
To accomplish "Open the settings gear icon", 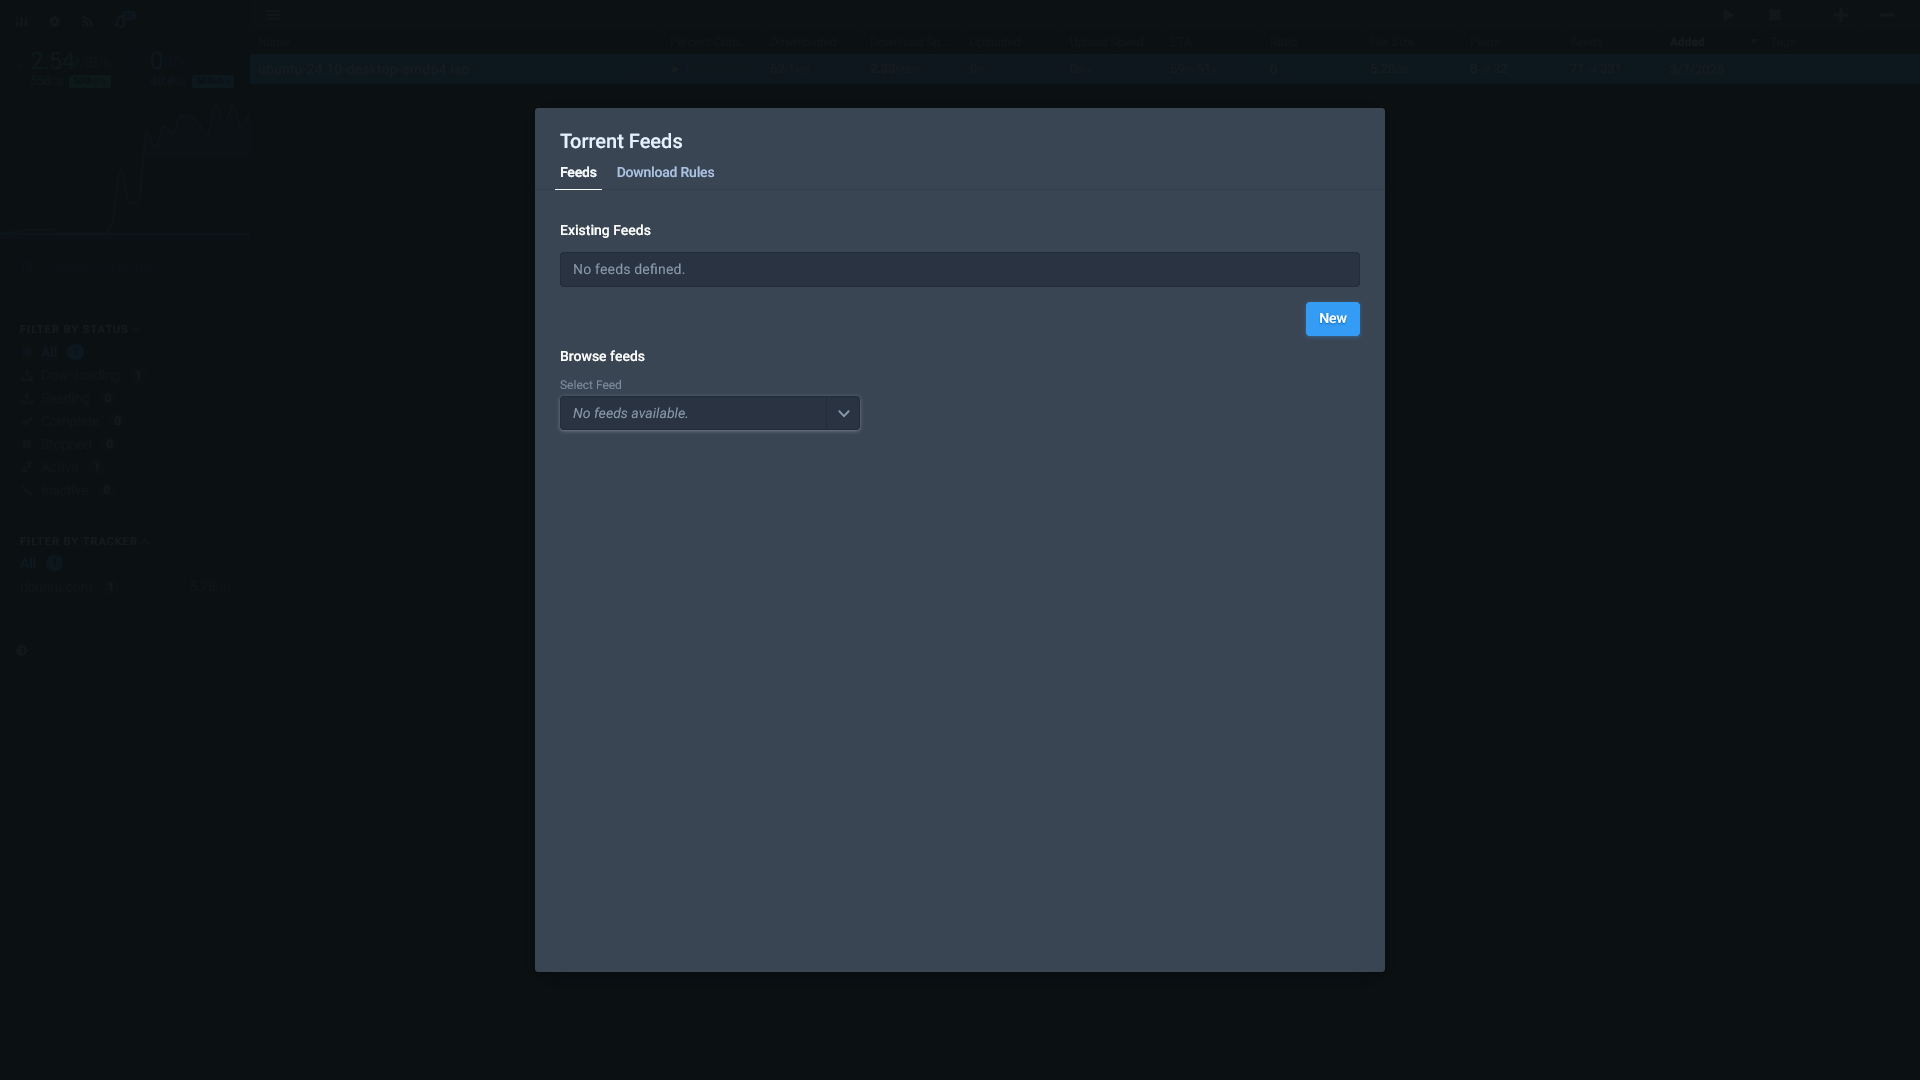I will point(55,21).
